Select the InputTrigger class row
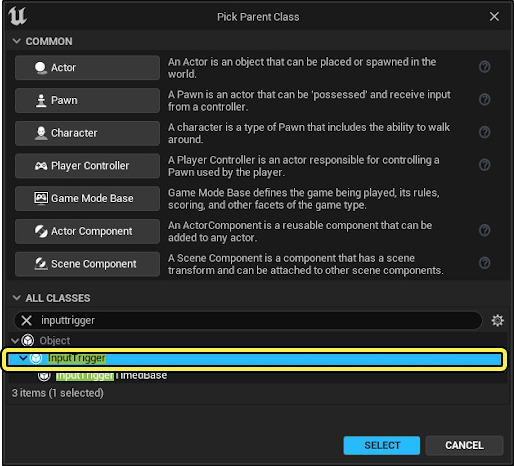Image resolution: width=514 pixels, height=466 pixels. 255,358
